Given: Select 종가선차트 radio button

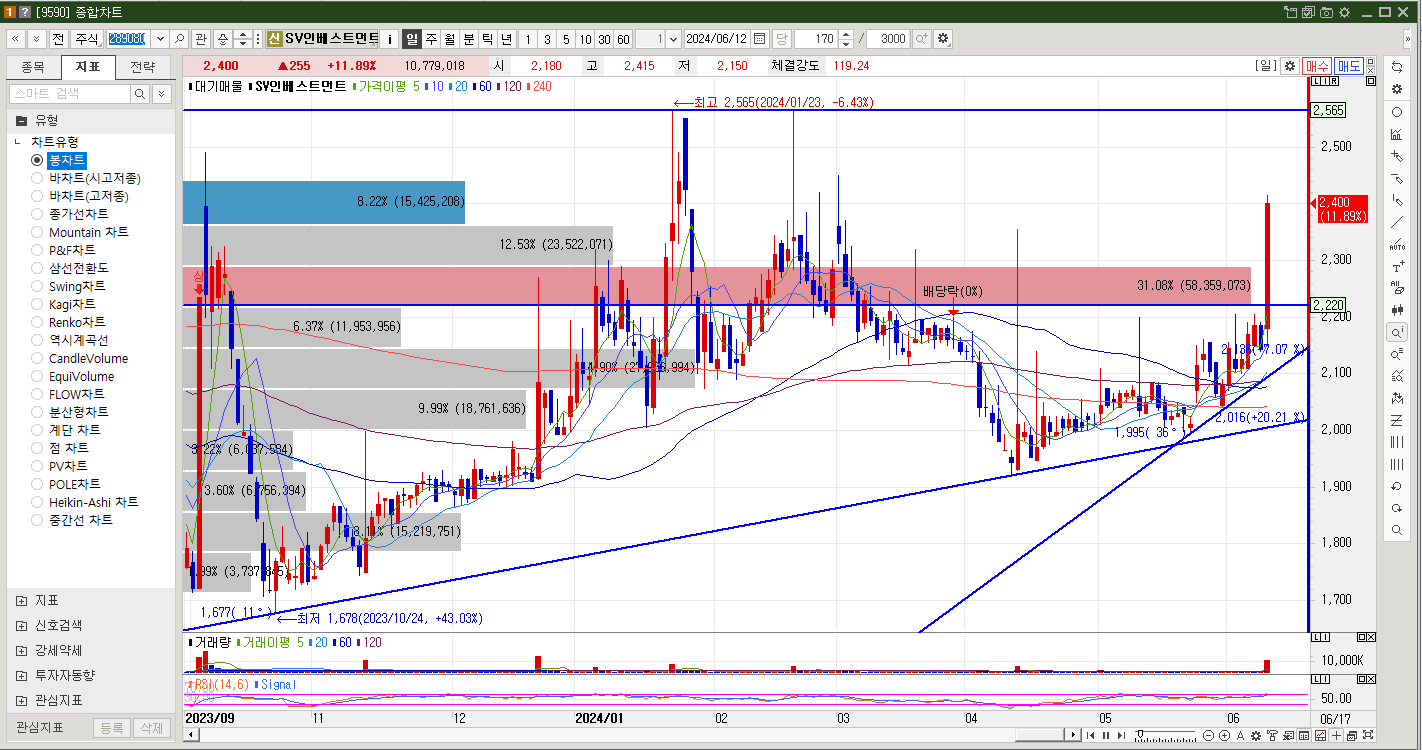Looking at the screenshot, I should (37, 214).
